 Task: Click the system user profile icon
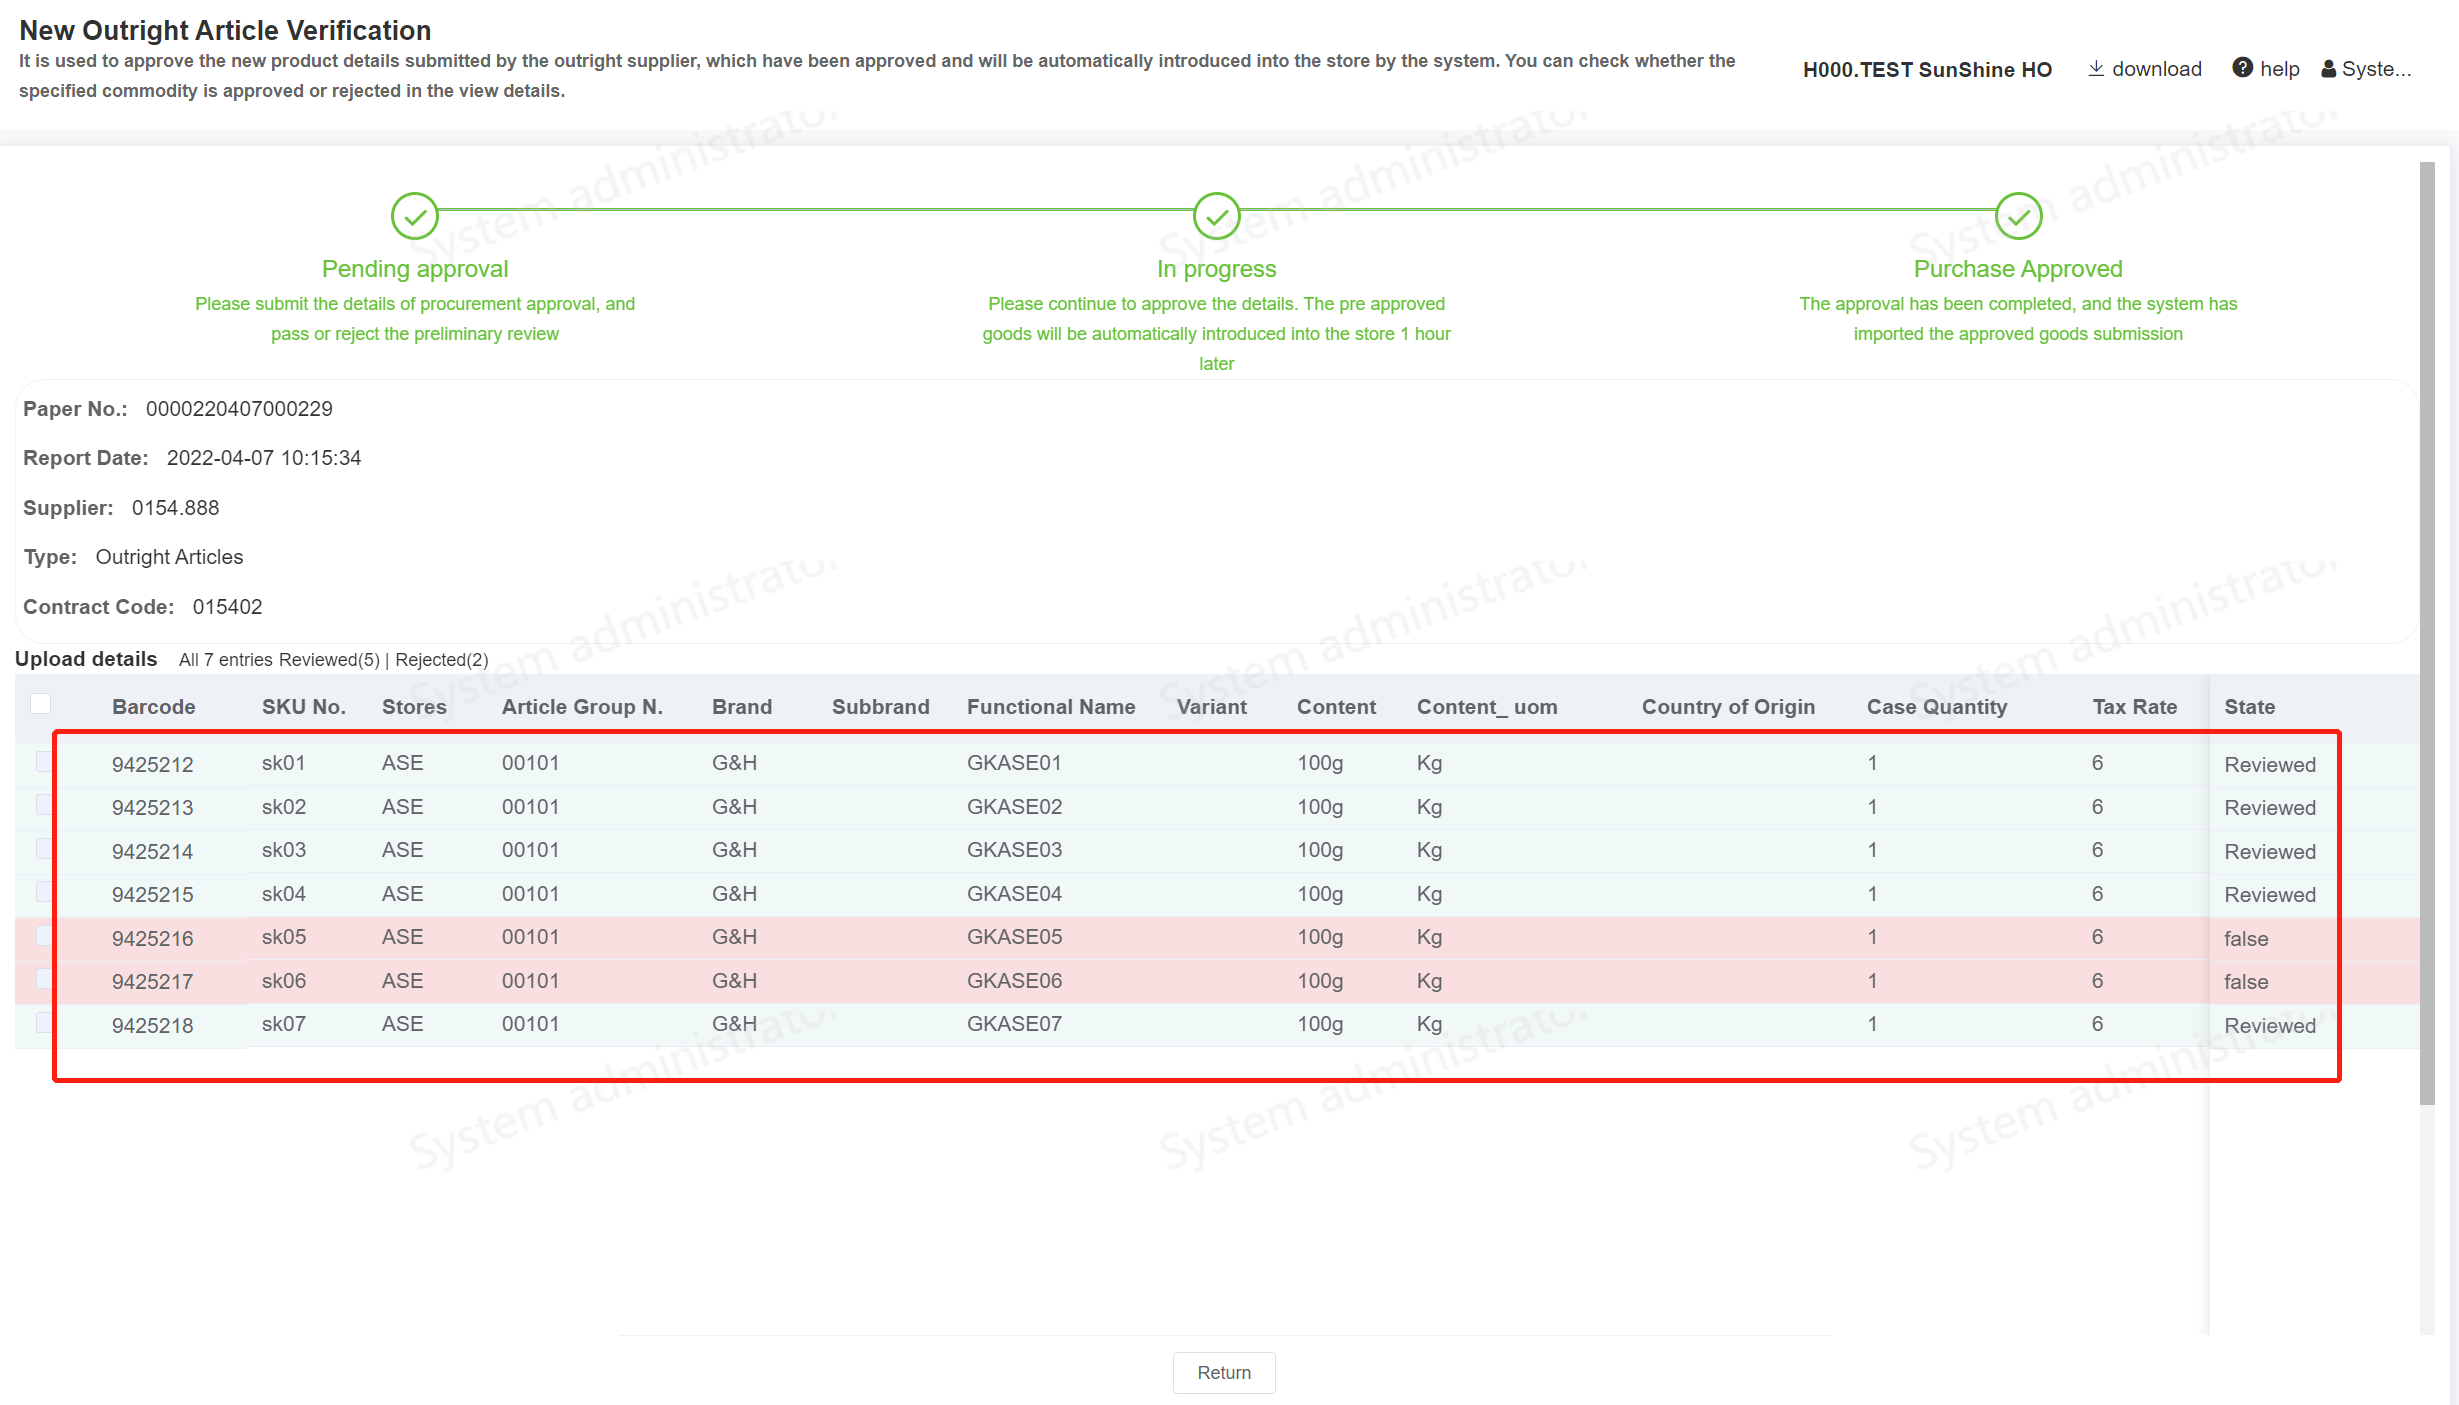point(2329,69)
